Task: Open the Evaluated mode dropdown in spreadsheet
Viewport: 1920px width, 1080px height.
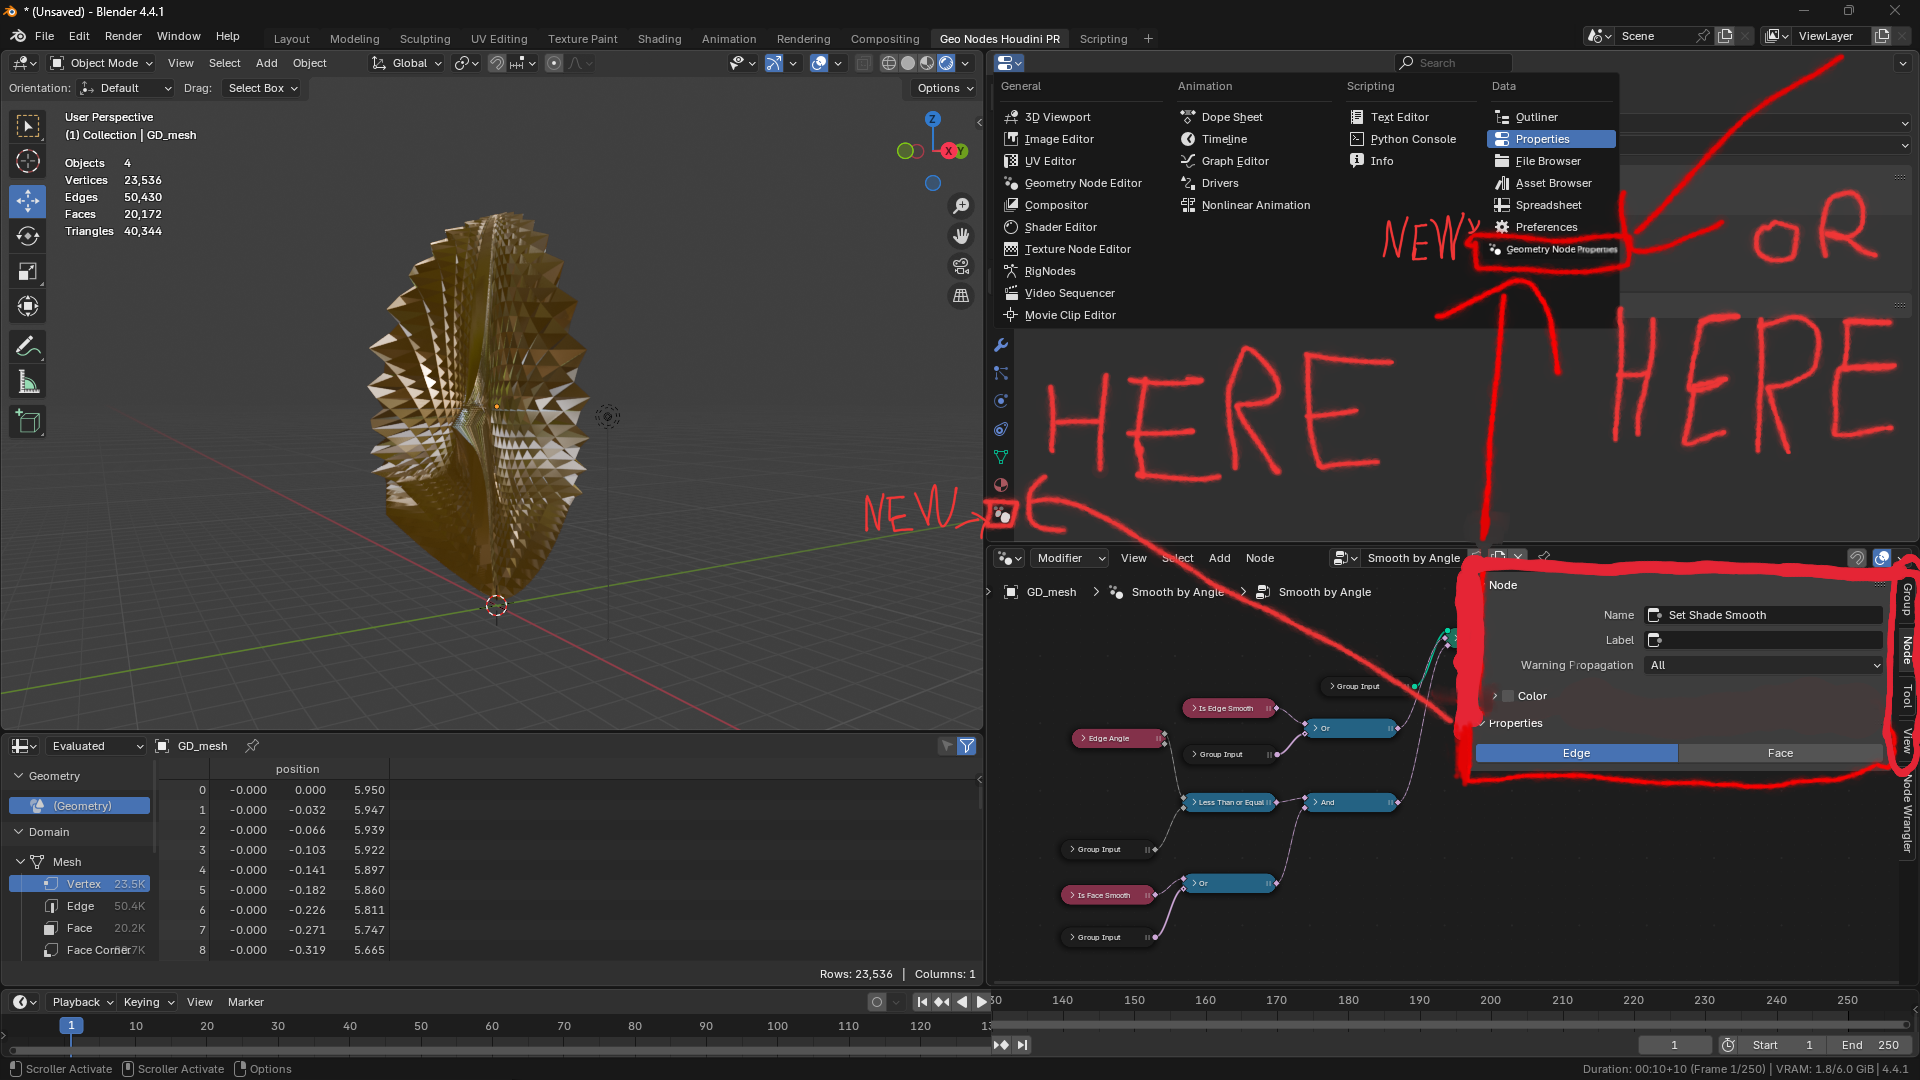Action: tap(96, 746)
